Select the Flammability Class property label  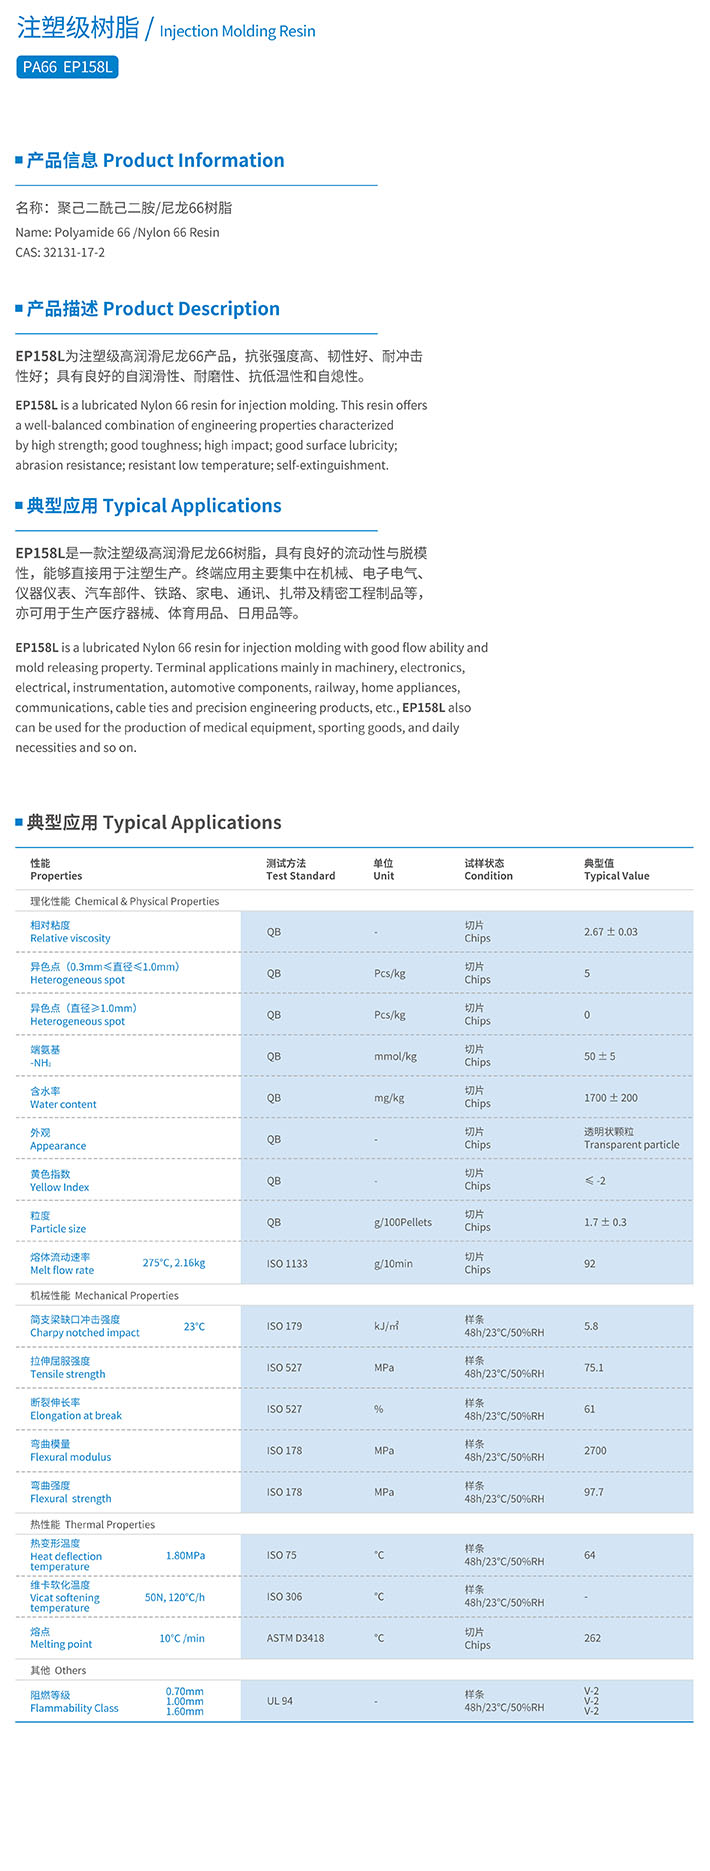(74, 1708)
